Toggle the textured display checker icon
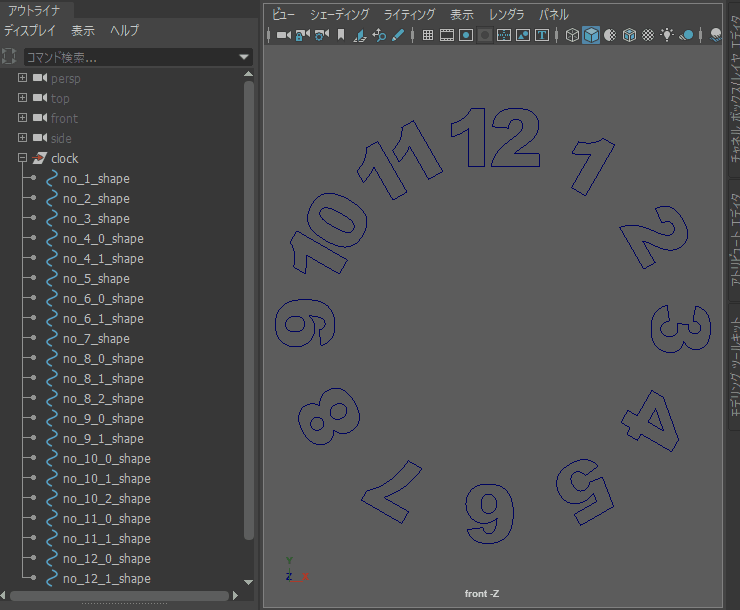Screen dimensions: 740x610 [x=648, y=35]
